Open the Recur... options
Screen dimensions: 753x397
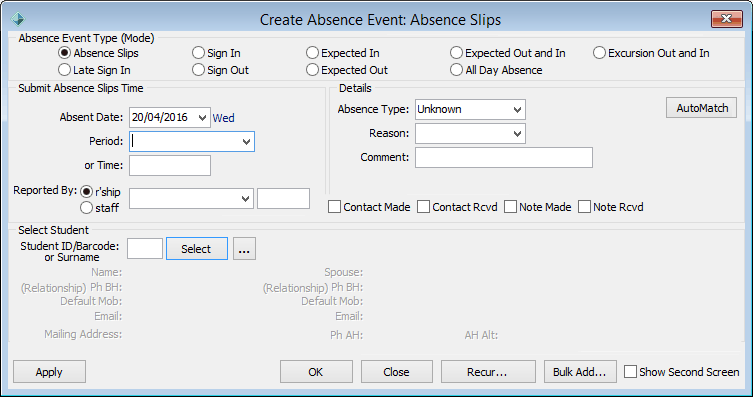click(x=488, y=372)
